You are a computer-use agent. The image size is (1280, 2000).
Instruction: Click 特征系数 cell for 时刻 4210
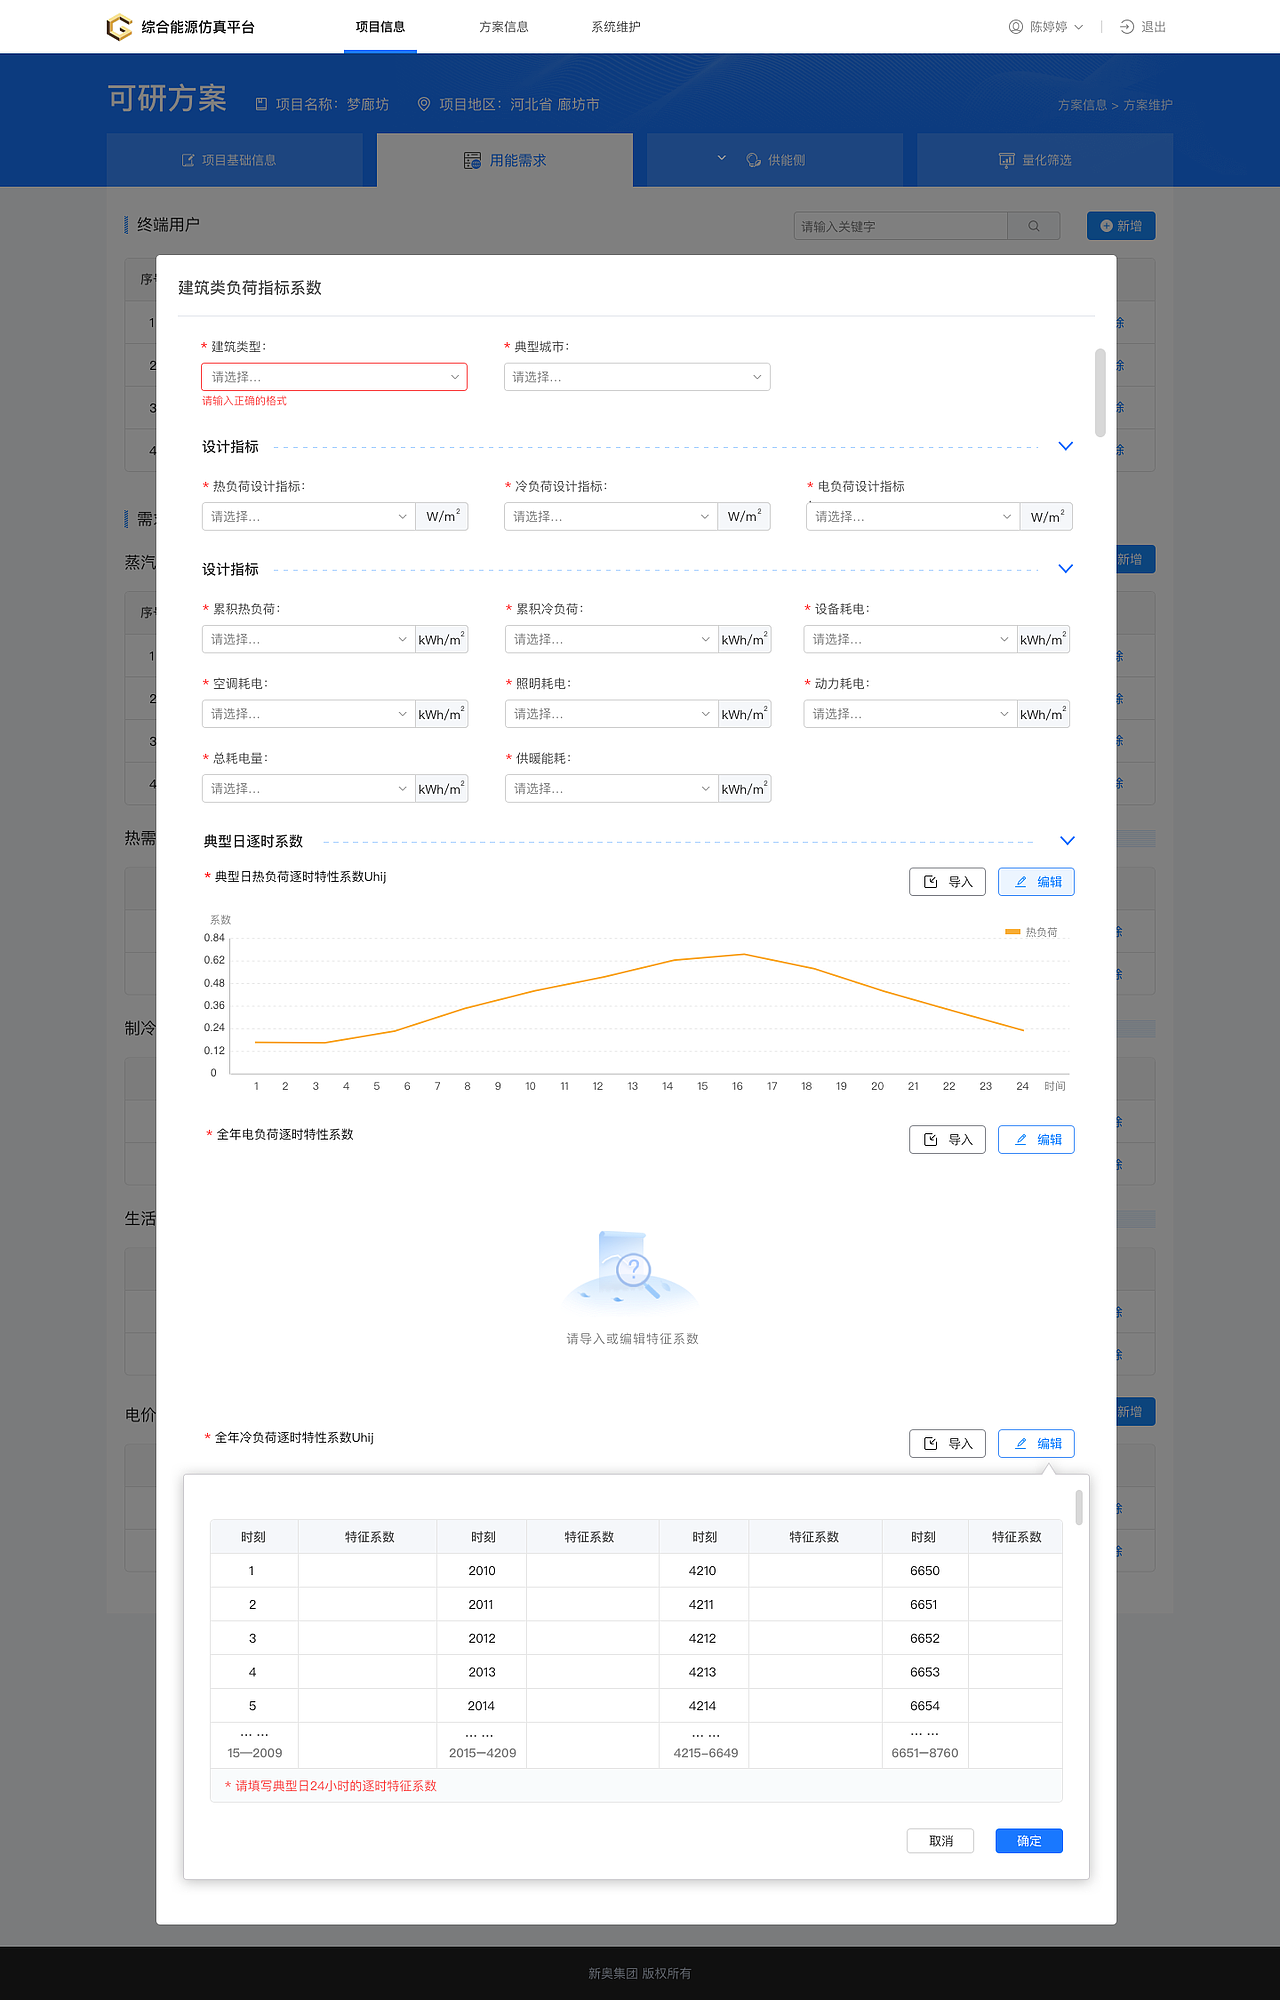pyautogui.click(x=815, y=1571)
